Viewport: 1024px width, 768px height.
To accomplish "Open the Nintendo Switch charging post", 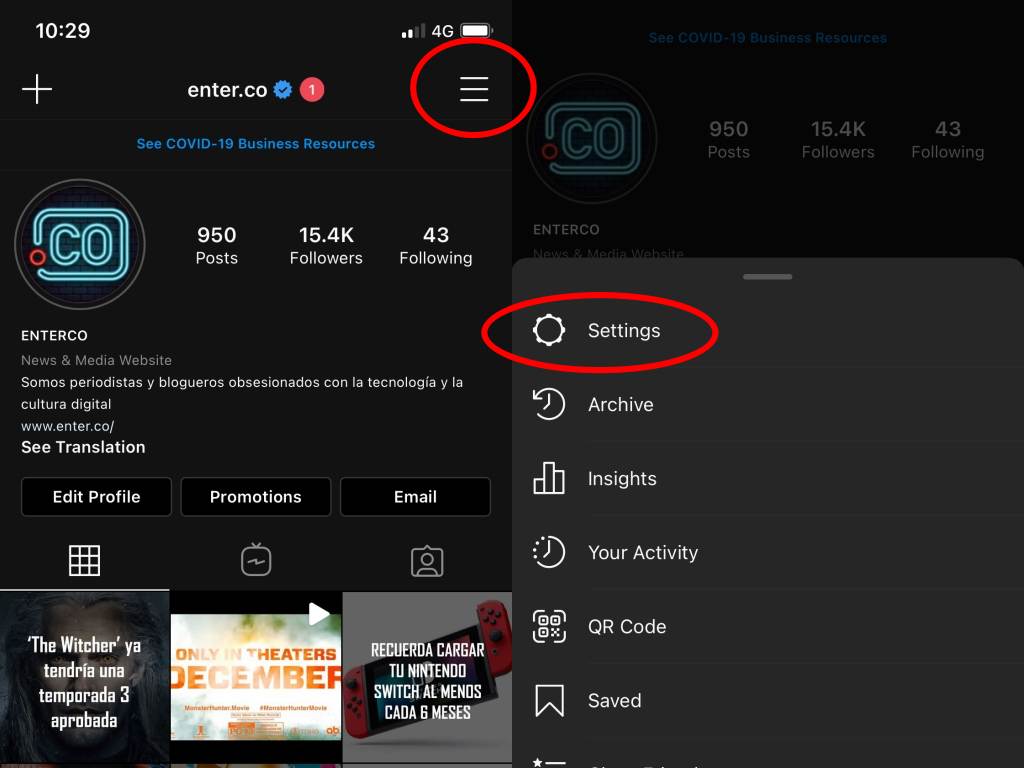I will 427,679.
